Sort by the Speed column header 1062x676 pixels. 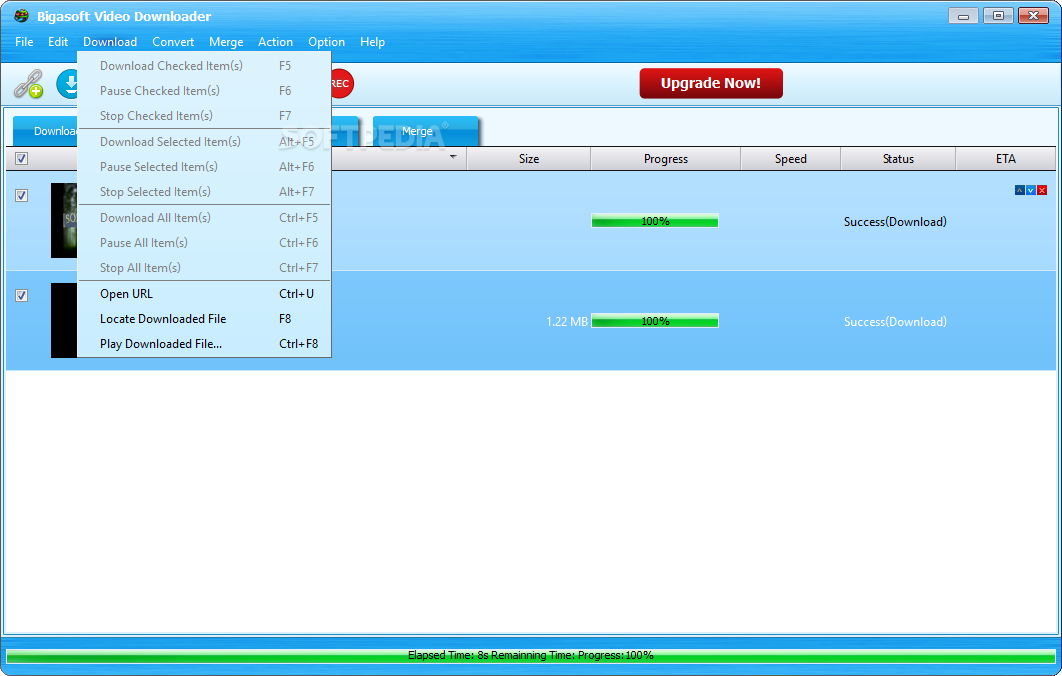790,159
